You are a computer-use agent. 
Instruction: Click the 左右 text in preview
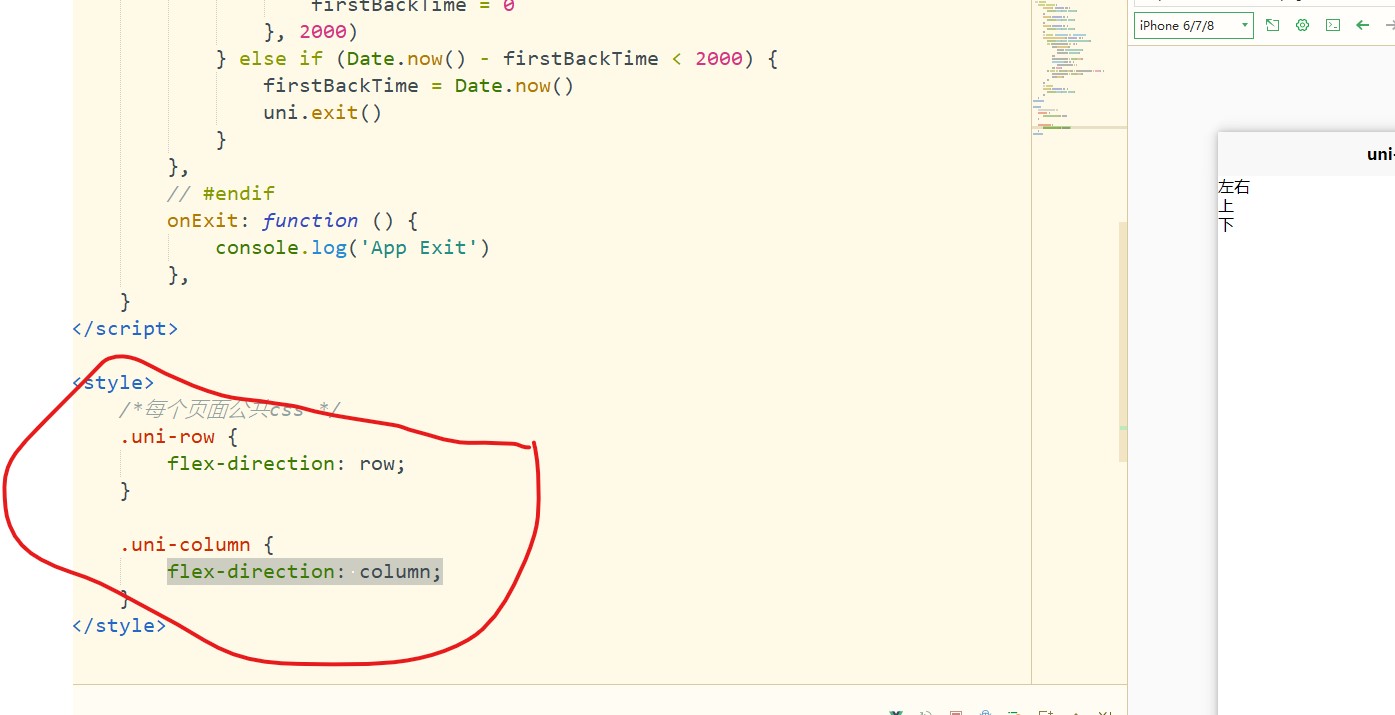tap(1234, 187)
